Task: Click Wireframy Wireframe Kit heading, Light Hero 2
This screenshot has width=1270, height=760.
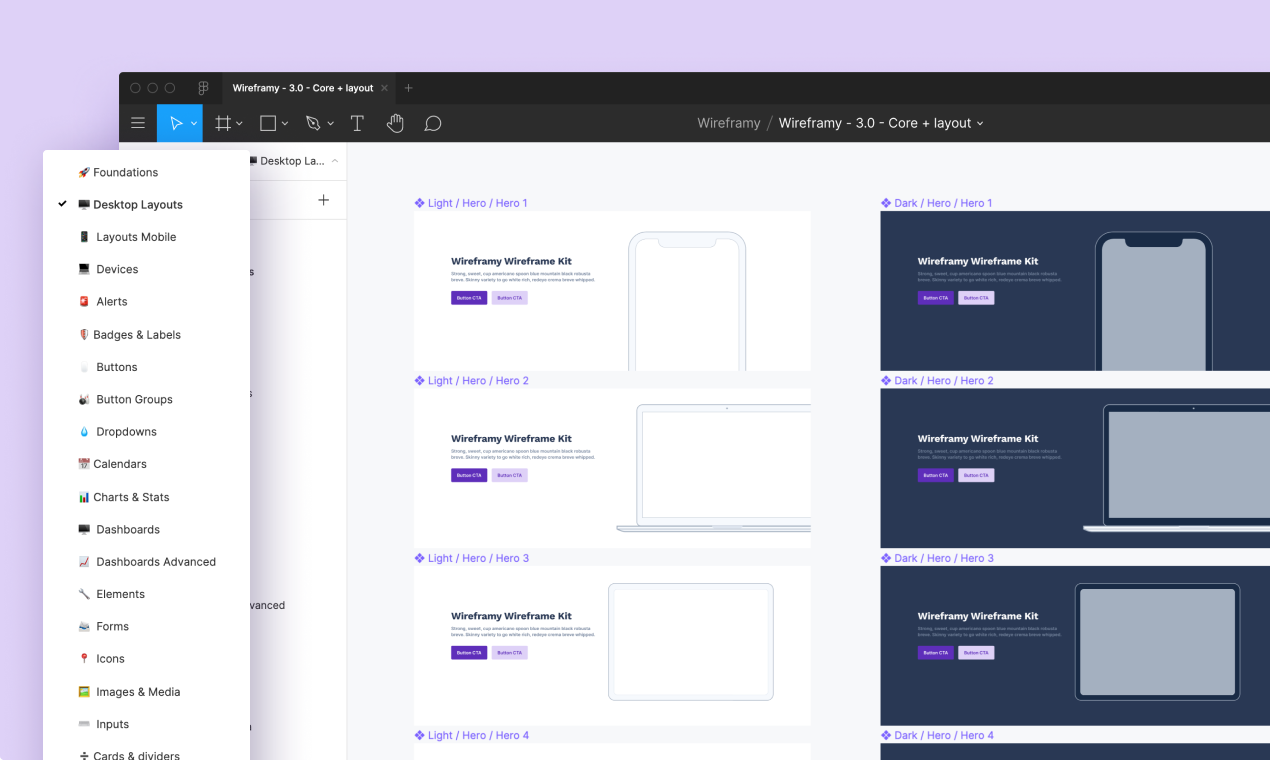Action: pos(511,439)
